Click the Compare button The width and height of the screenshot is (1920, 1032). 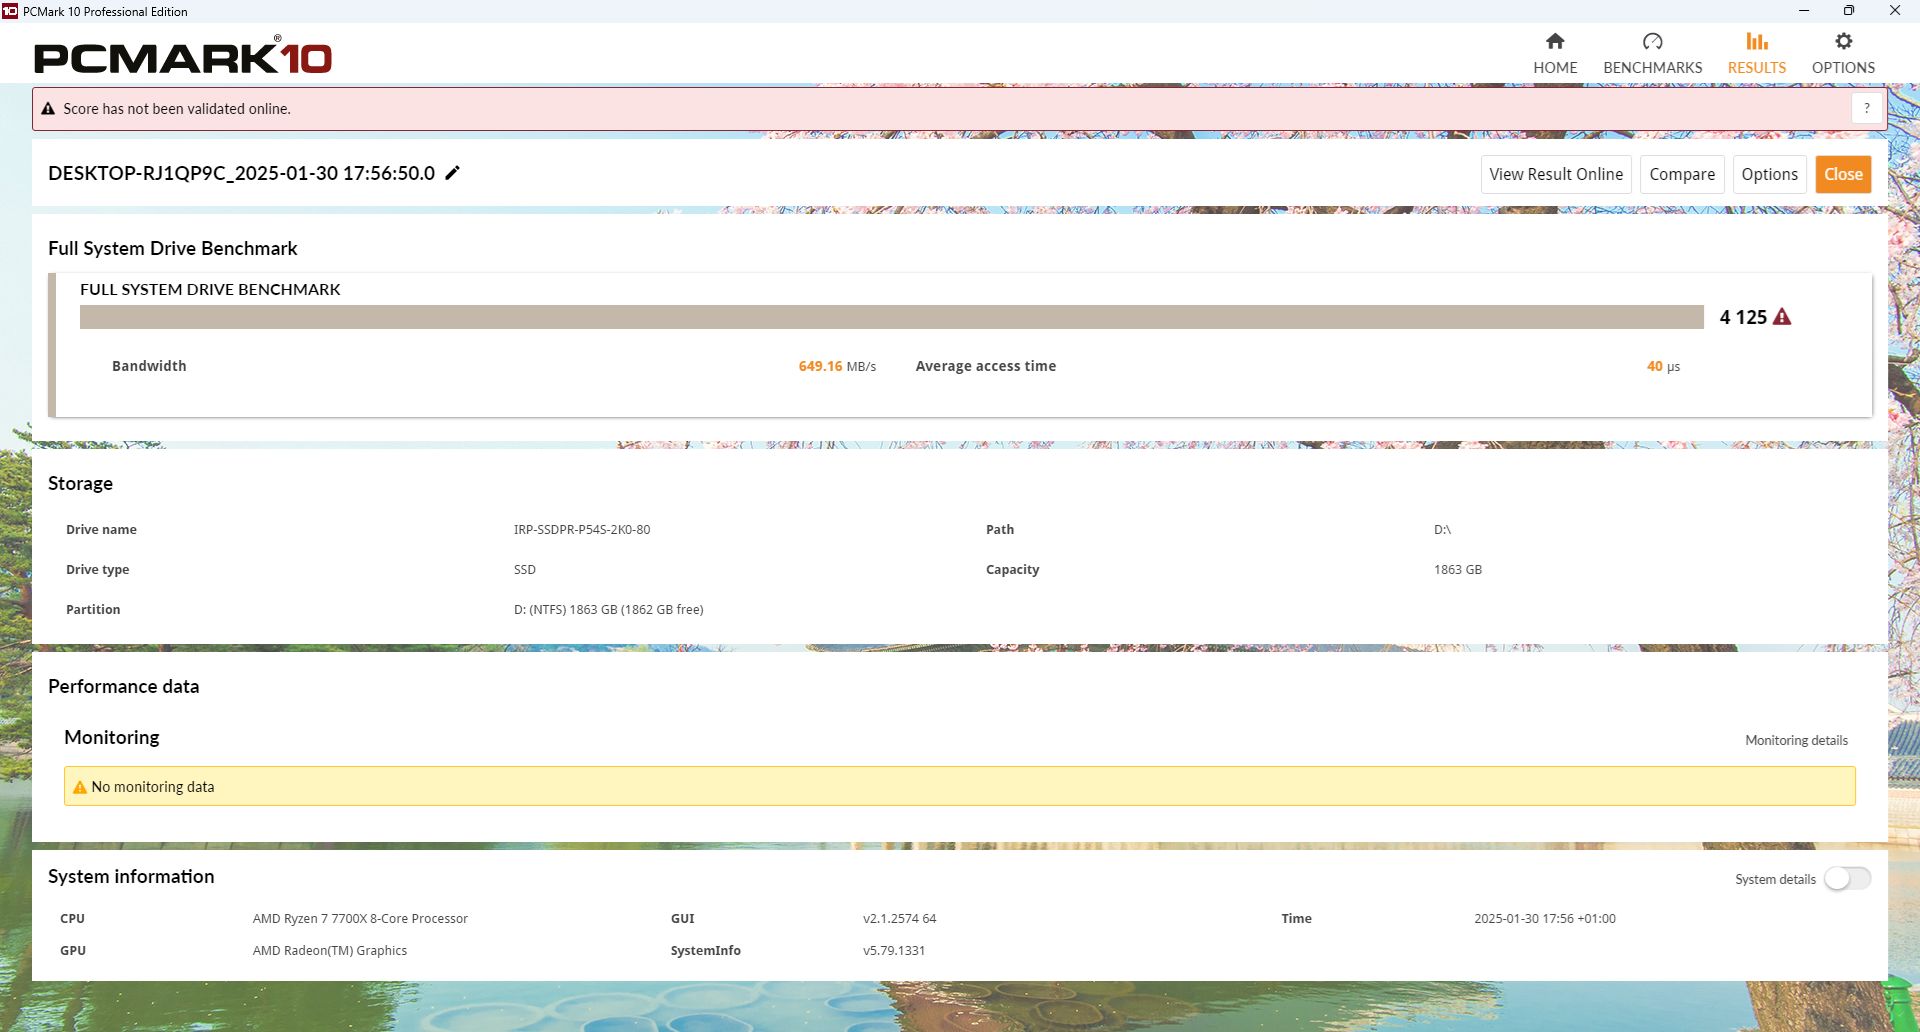(x=1682, y=174)
